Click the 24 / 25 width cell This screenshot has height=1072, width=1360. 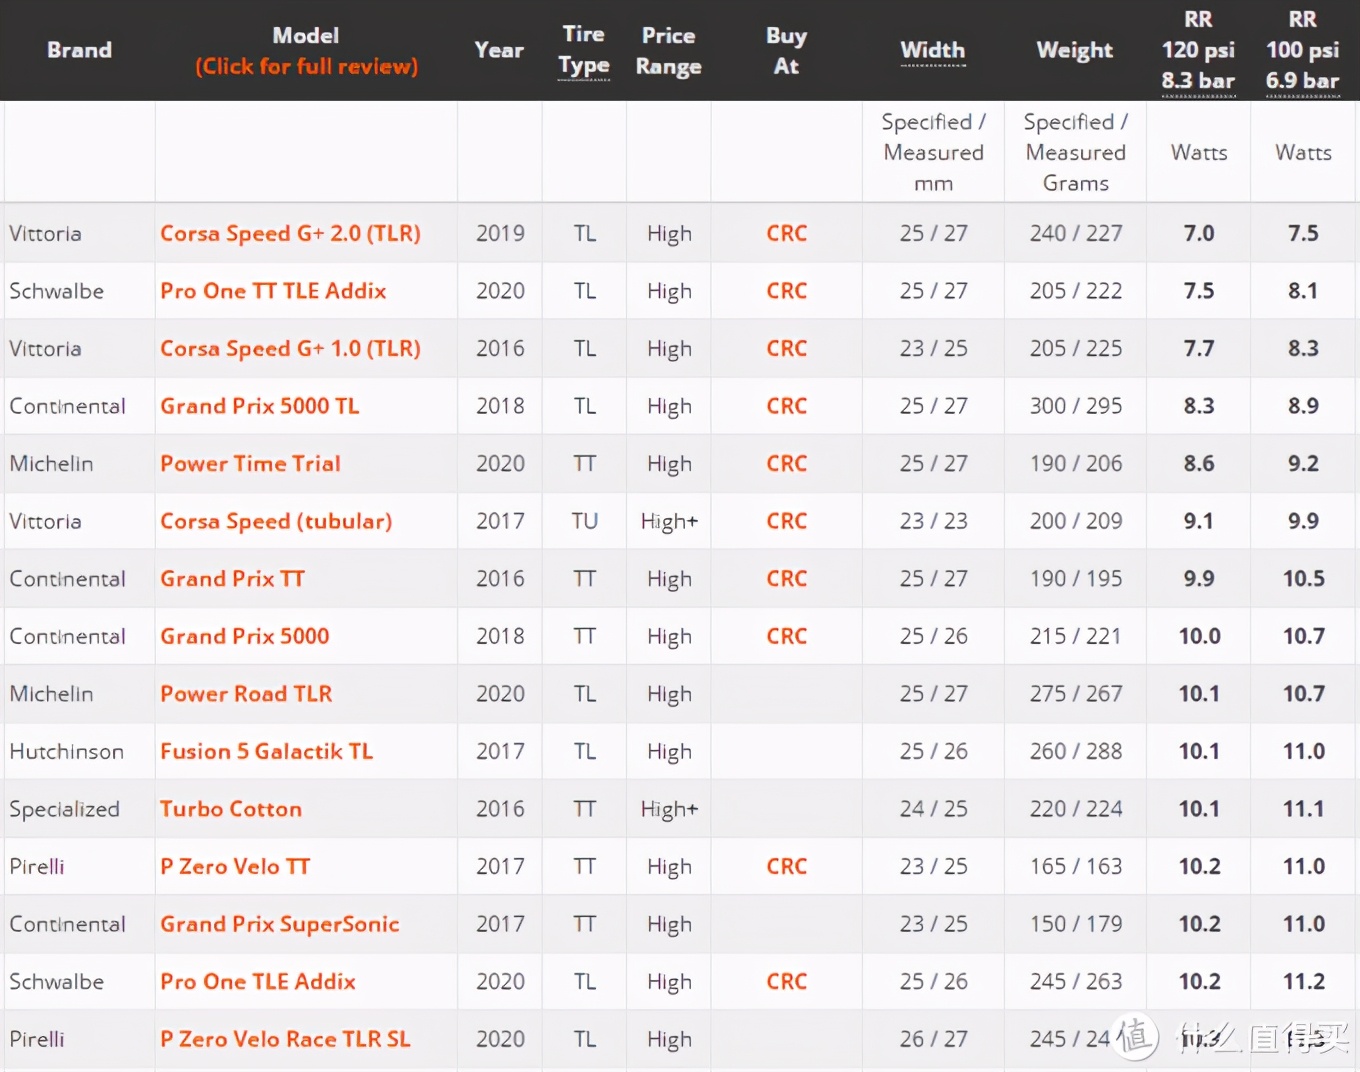pos(933,809)
